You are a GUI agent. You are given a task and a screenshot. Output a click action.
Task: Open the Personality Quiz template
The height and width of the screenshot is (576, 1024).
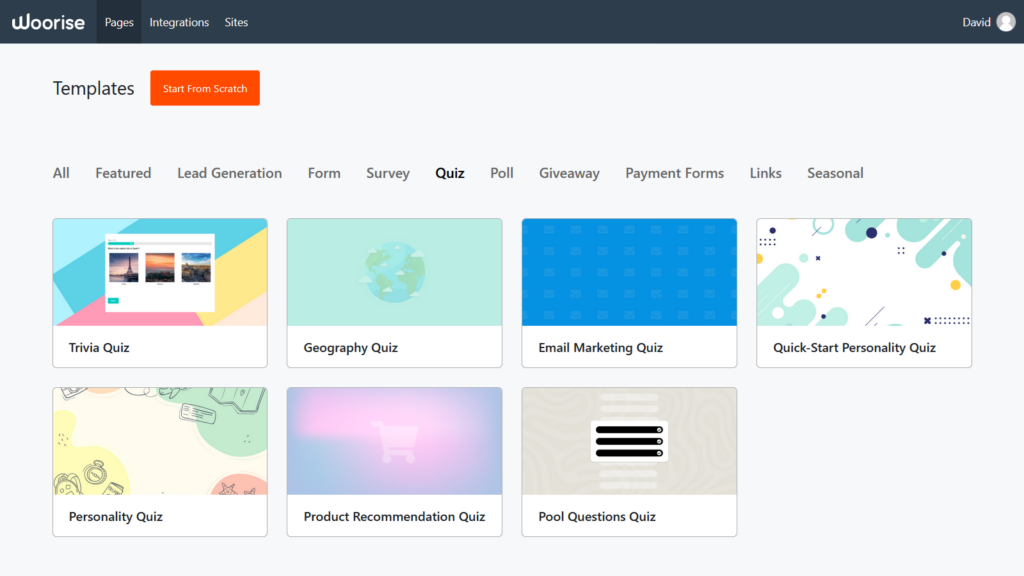coord(159,461)
